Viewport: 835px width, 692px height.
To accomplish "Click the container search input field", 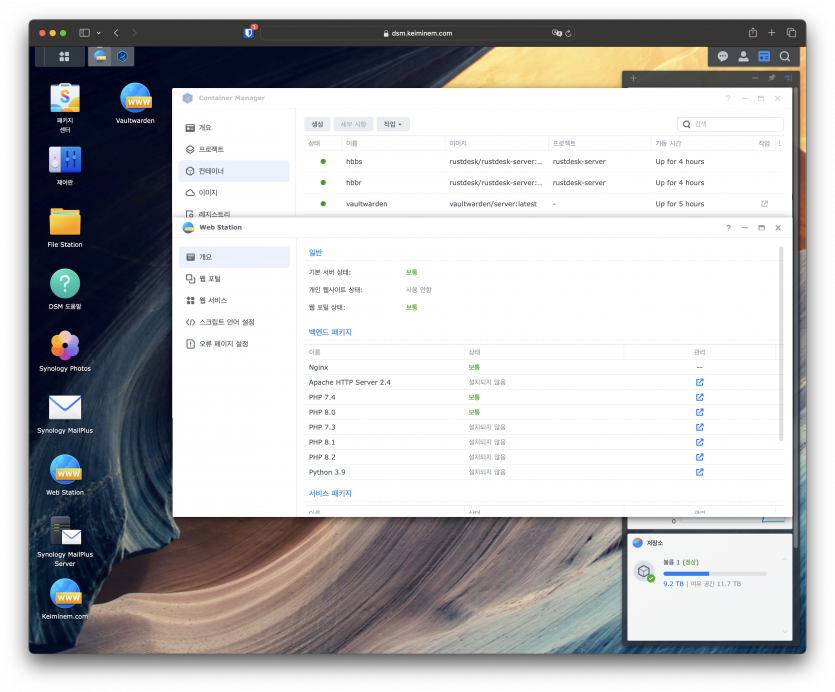I will (x=735, y=124).
